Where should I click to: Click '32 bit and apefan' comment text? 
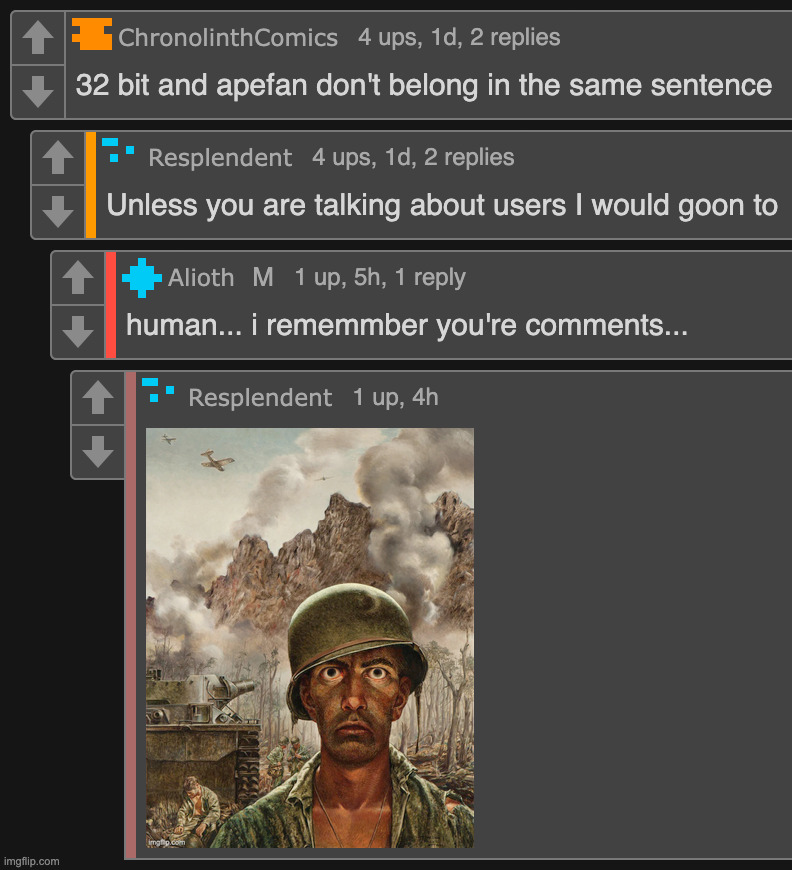423,85
